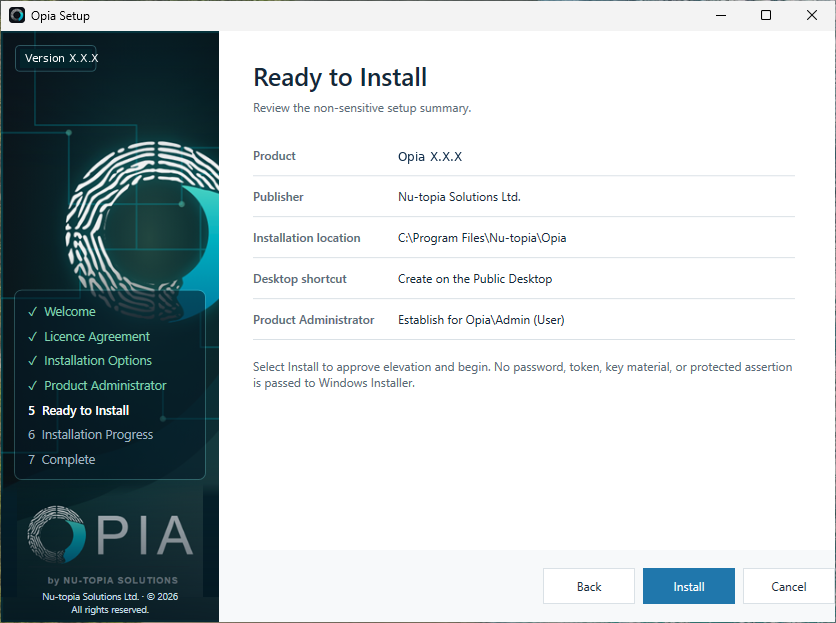Image resolution: width=836 pixels, height=623 pixels.
Task: Select the Welcome step in sidebar
Action: point(70,312)
